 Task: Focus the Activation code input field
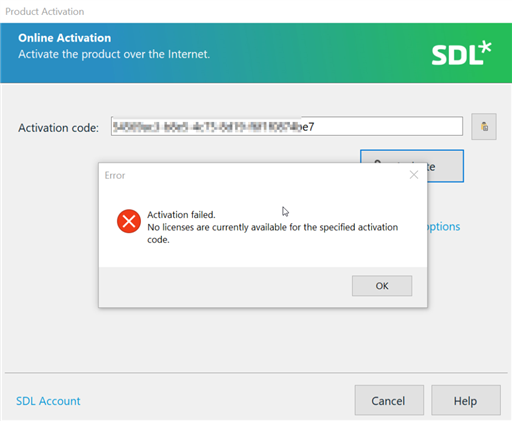pos(287,126)
